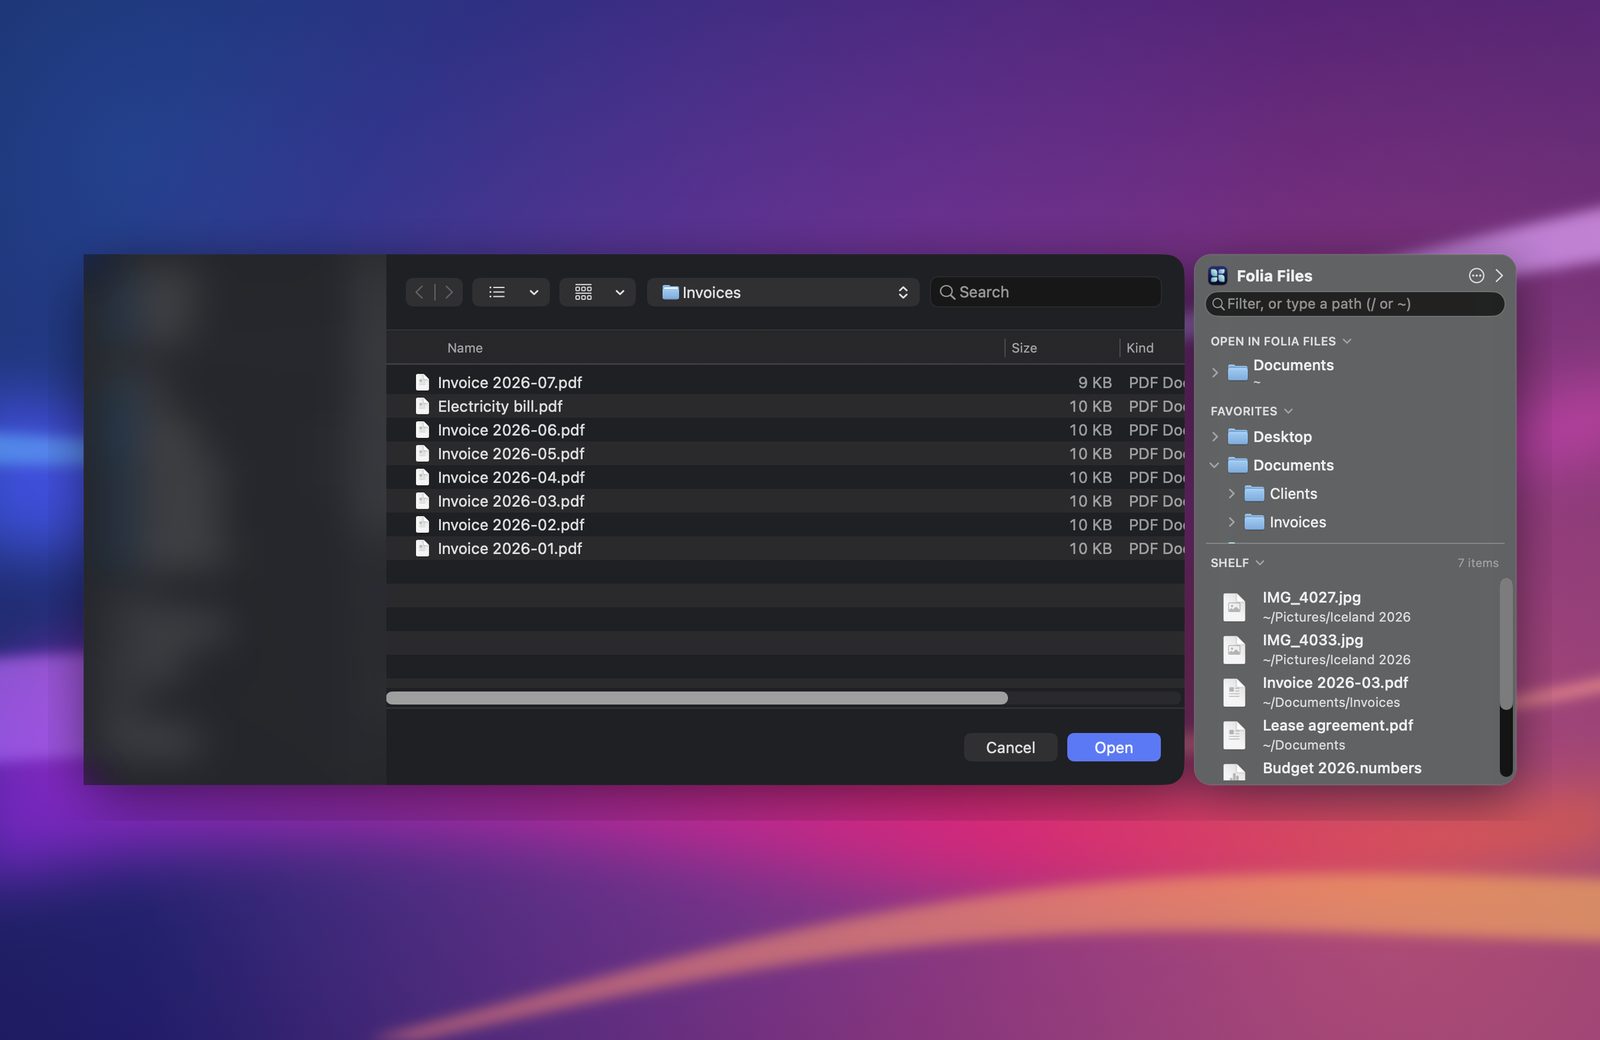
Task: Click Clients folder icon
Action: pyautogui.click(x=1254, y=494)
